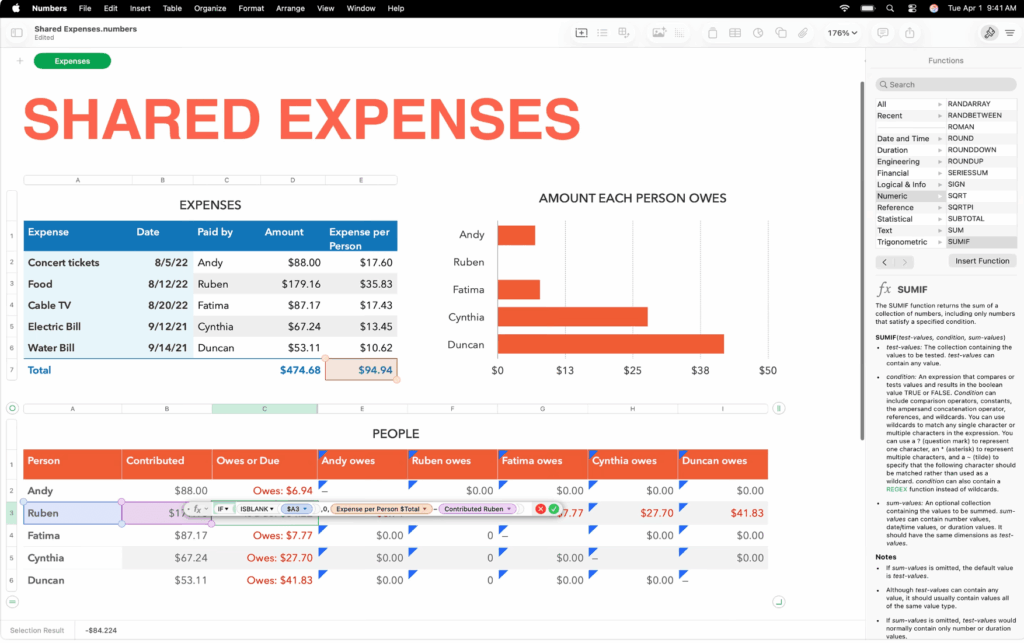Open the IF dropdown in the formula editor
The width and height of the screenshot is (1024, 643).
[x=223, y=508]
